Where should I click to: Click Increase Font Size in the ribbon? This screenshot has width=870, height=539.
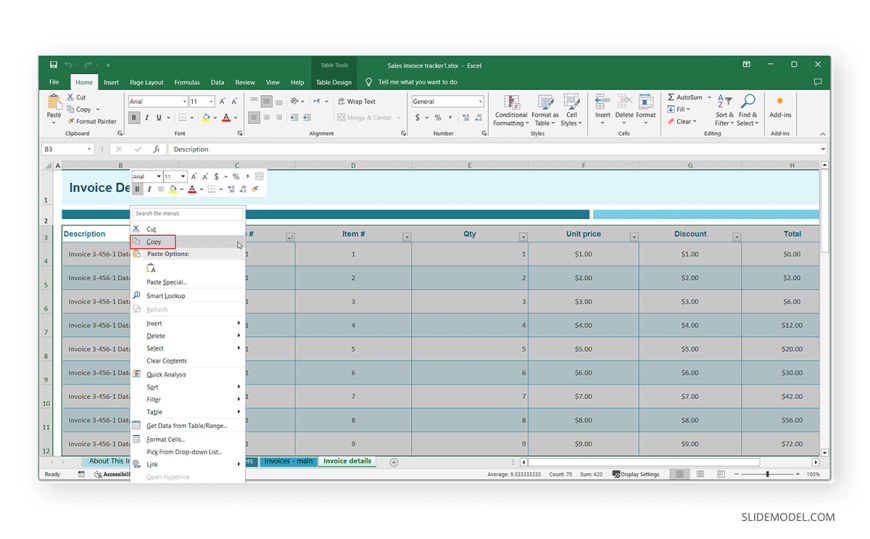tap(222, 102)
